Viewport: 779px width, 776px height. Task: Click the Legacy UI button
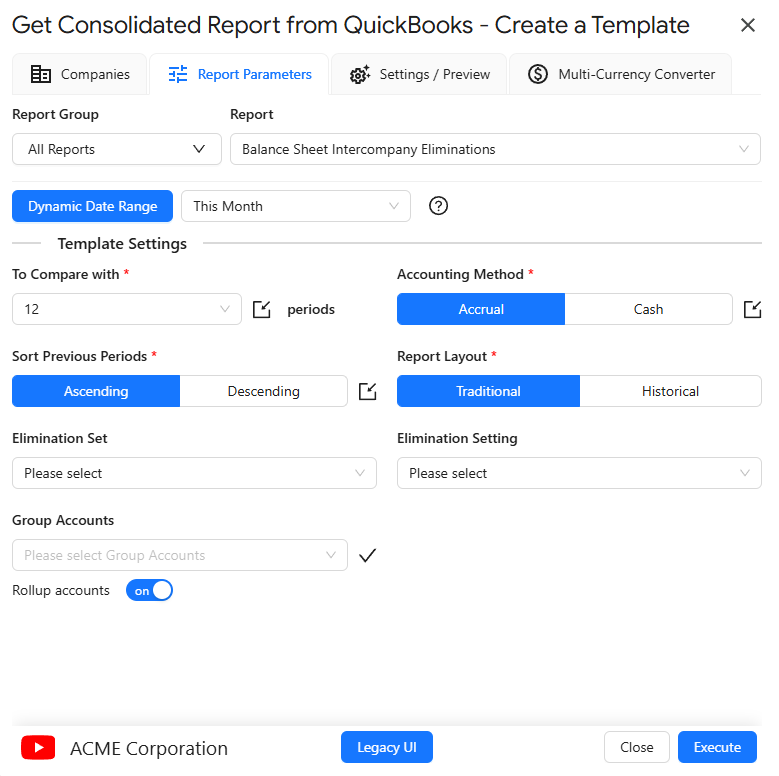point(387,747)
